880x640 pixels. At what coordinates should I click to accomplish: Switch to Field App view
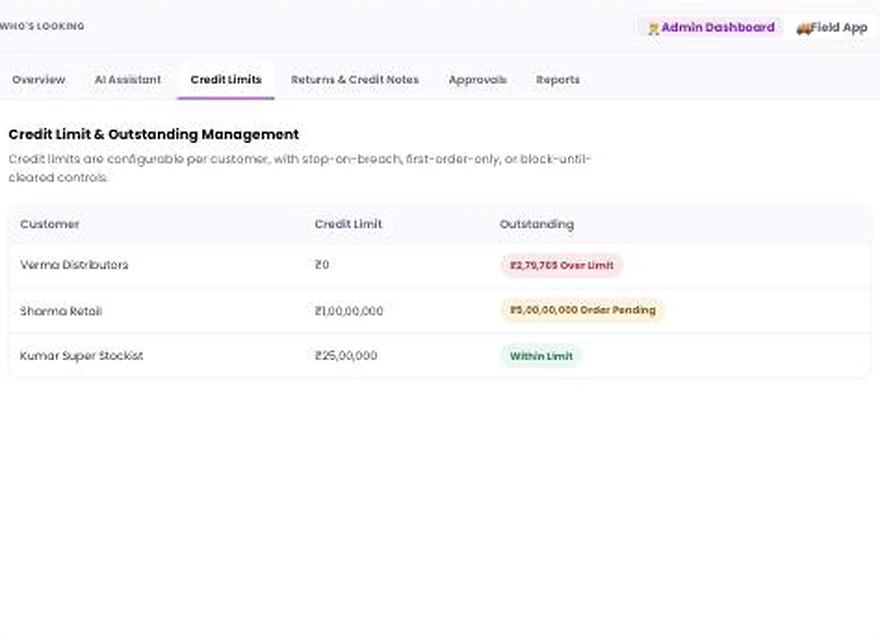click(x=832, y=27)
